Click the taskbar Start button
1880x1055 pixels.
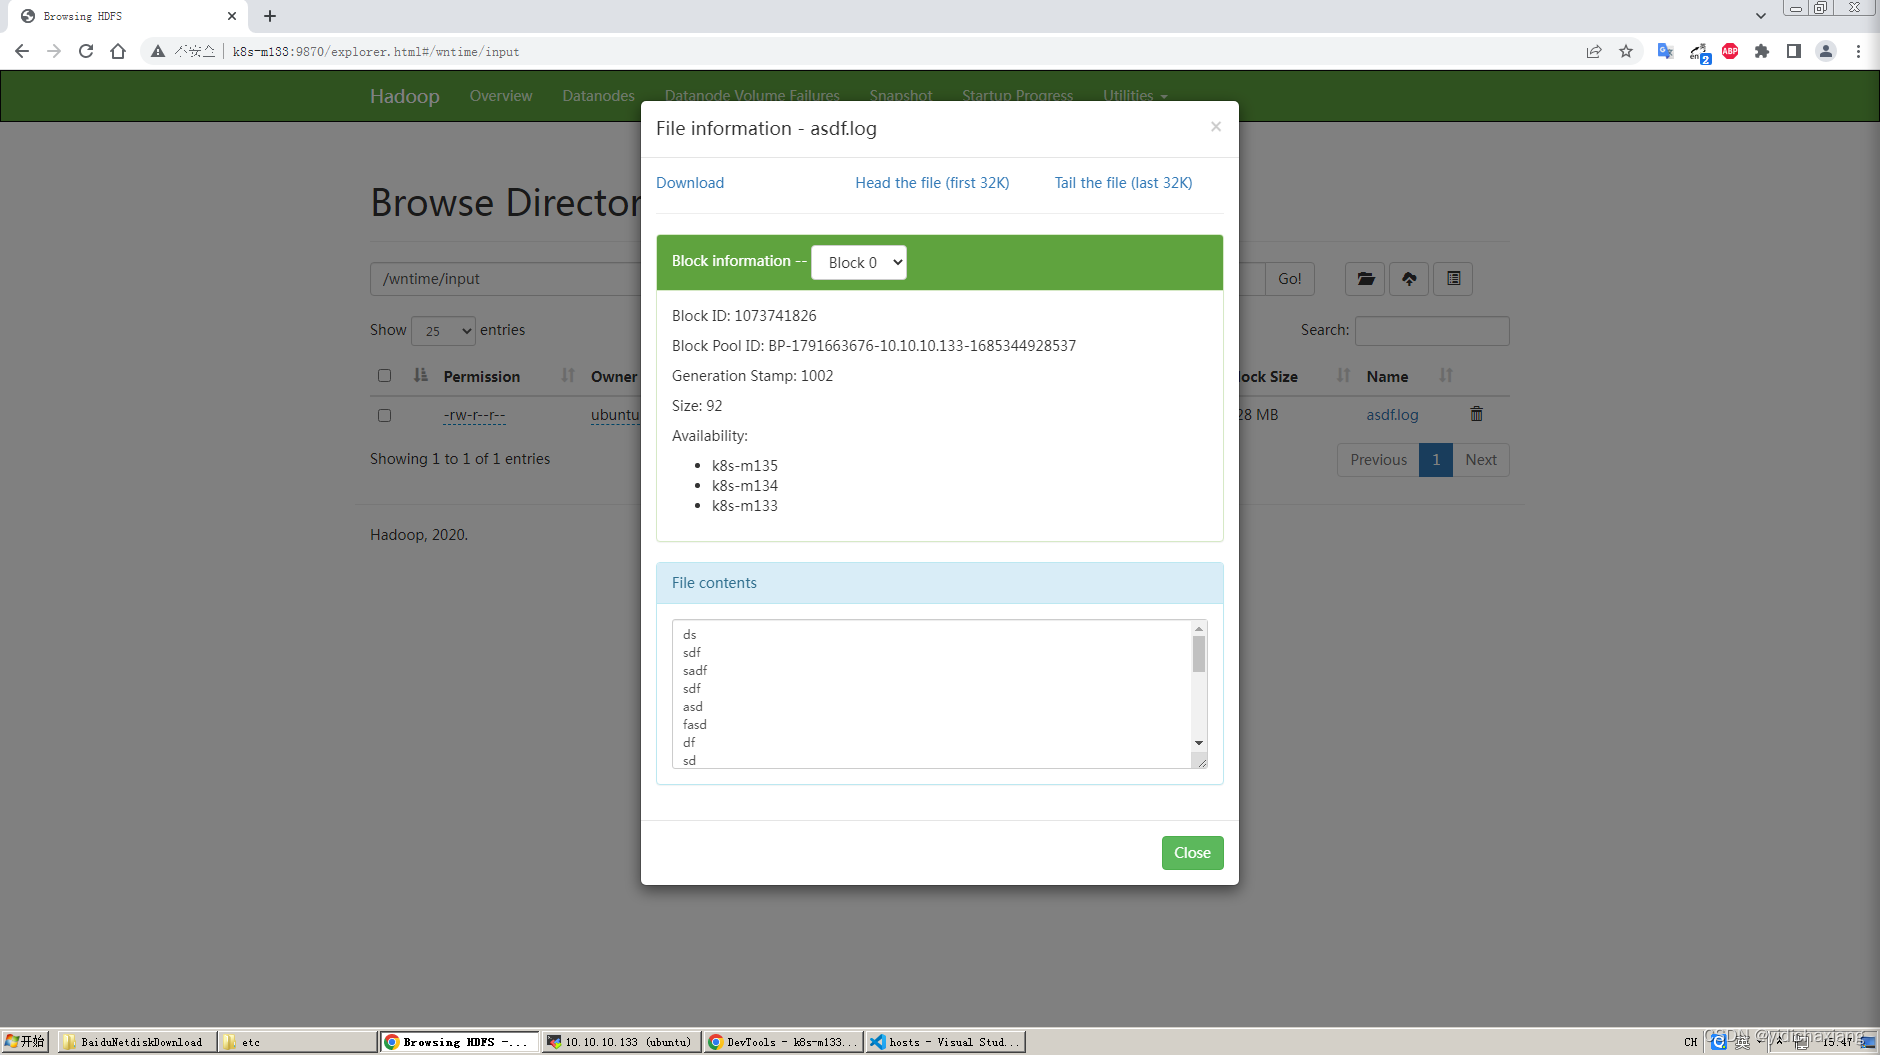click(25, 1041)
